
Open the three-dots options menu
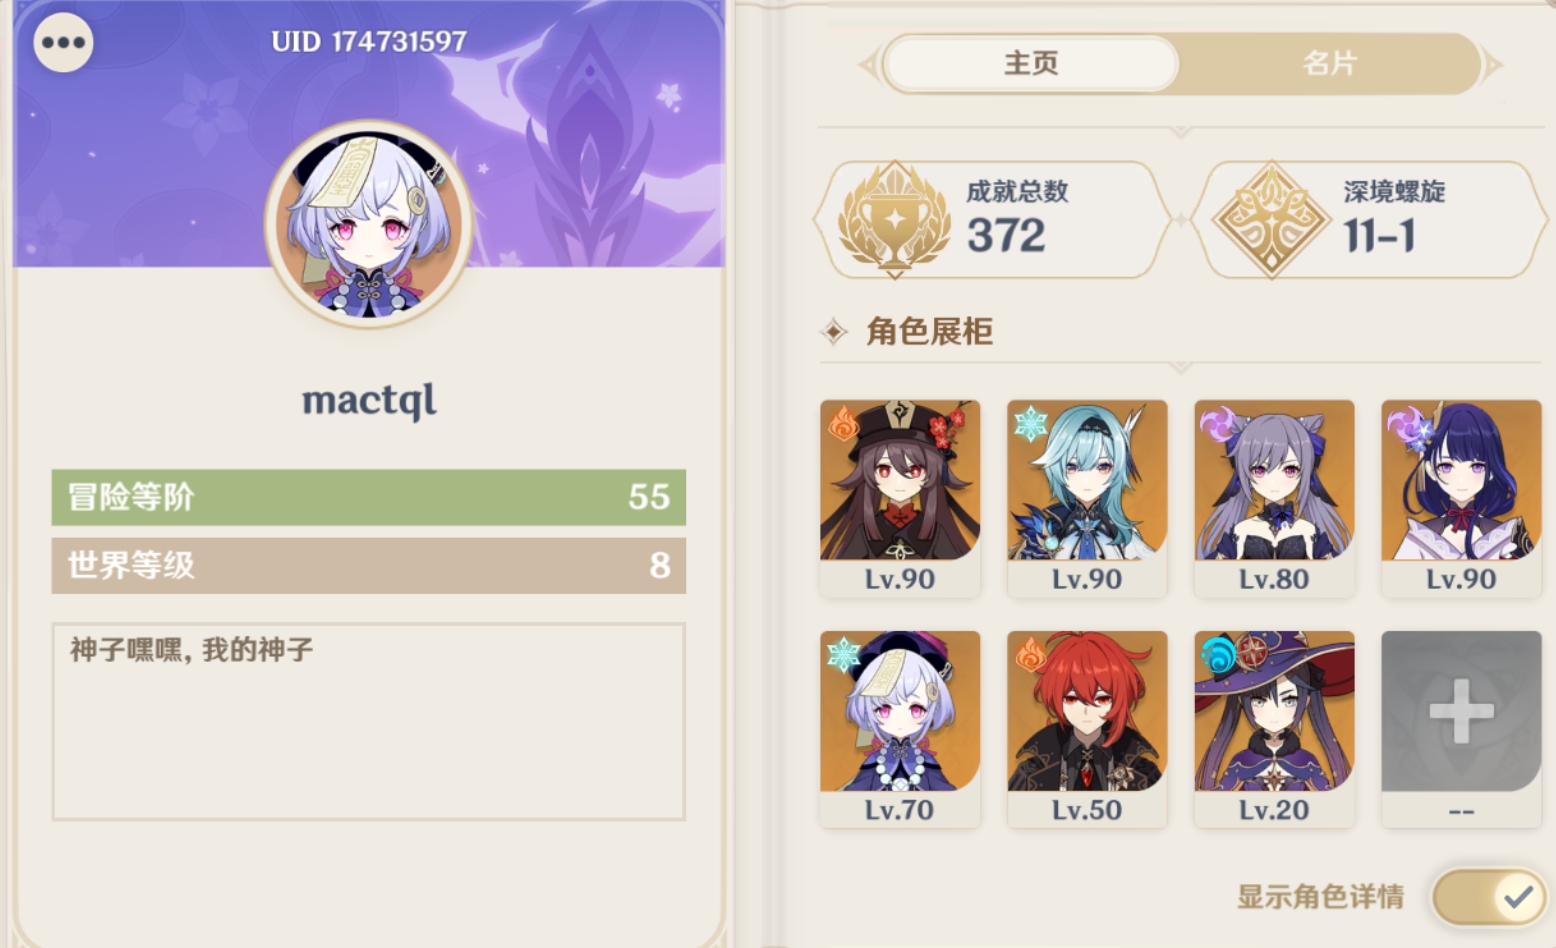point(63,42)
